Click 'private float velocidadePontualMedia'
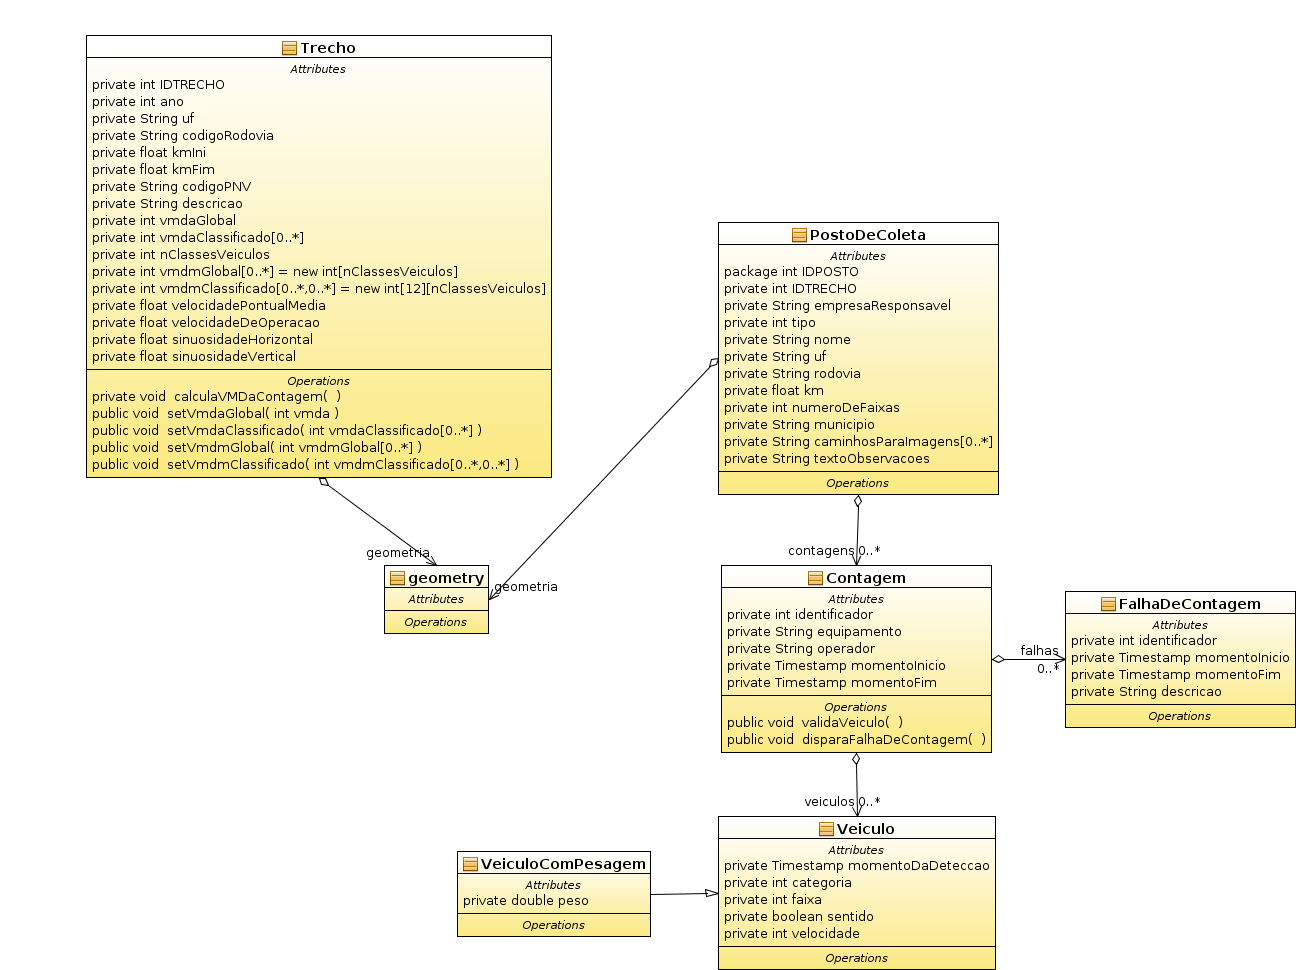Viewport: 1296px width, 970px height. pos(209,306)
